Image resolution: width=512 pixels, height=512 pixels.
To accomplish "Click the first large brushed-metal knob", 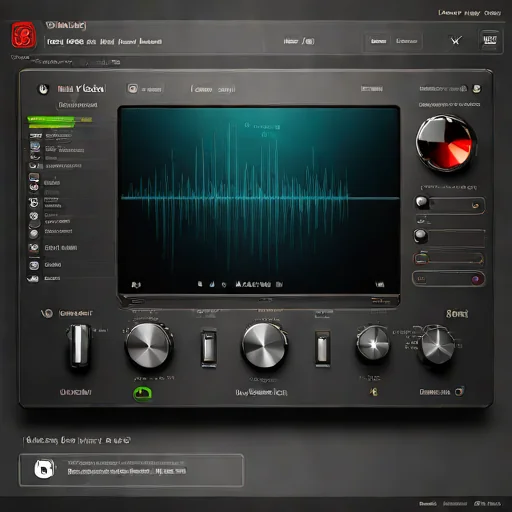I will [x=148, y=345].
